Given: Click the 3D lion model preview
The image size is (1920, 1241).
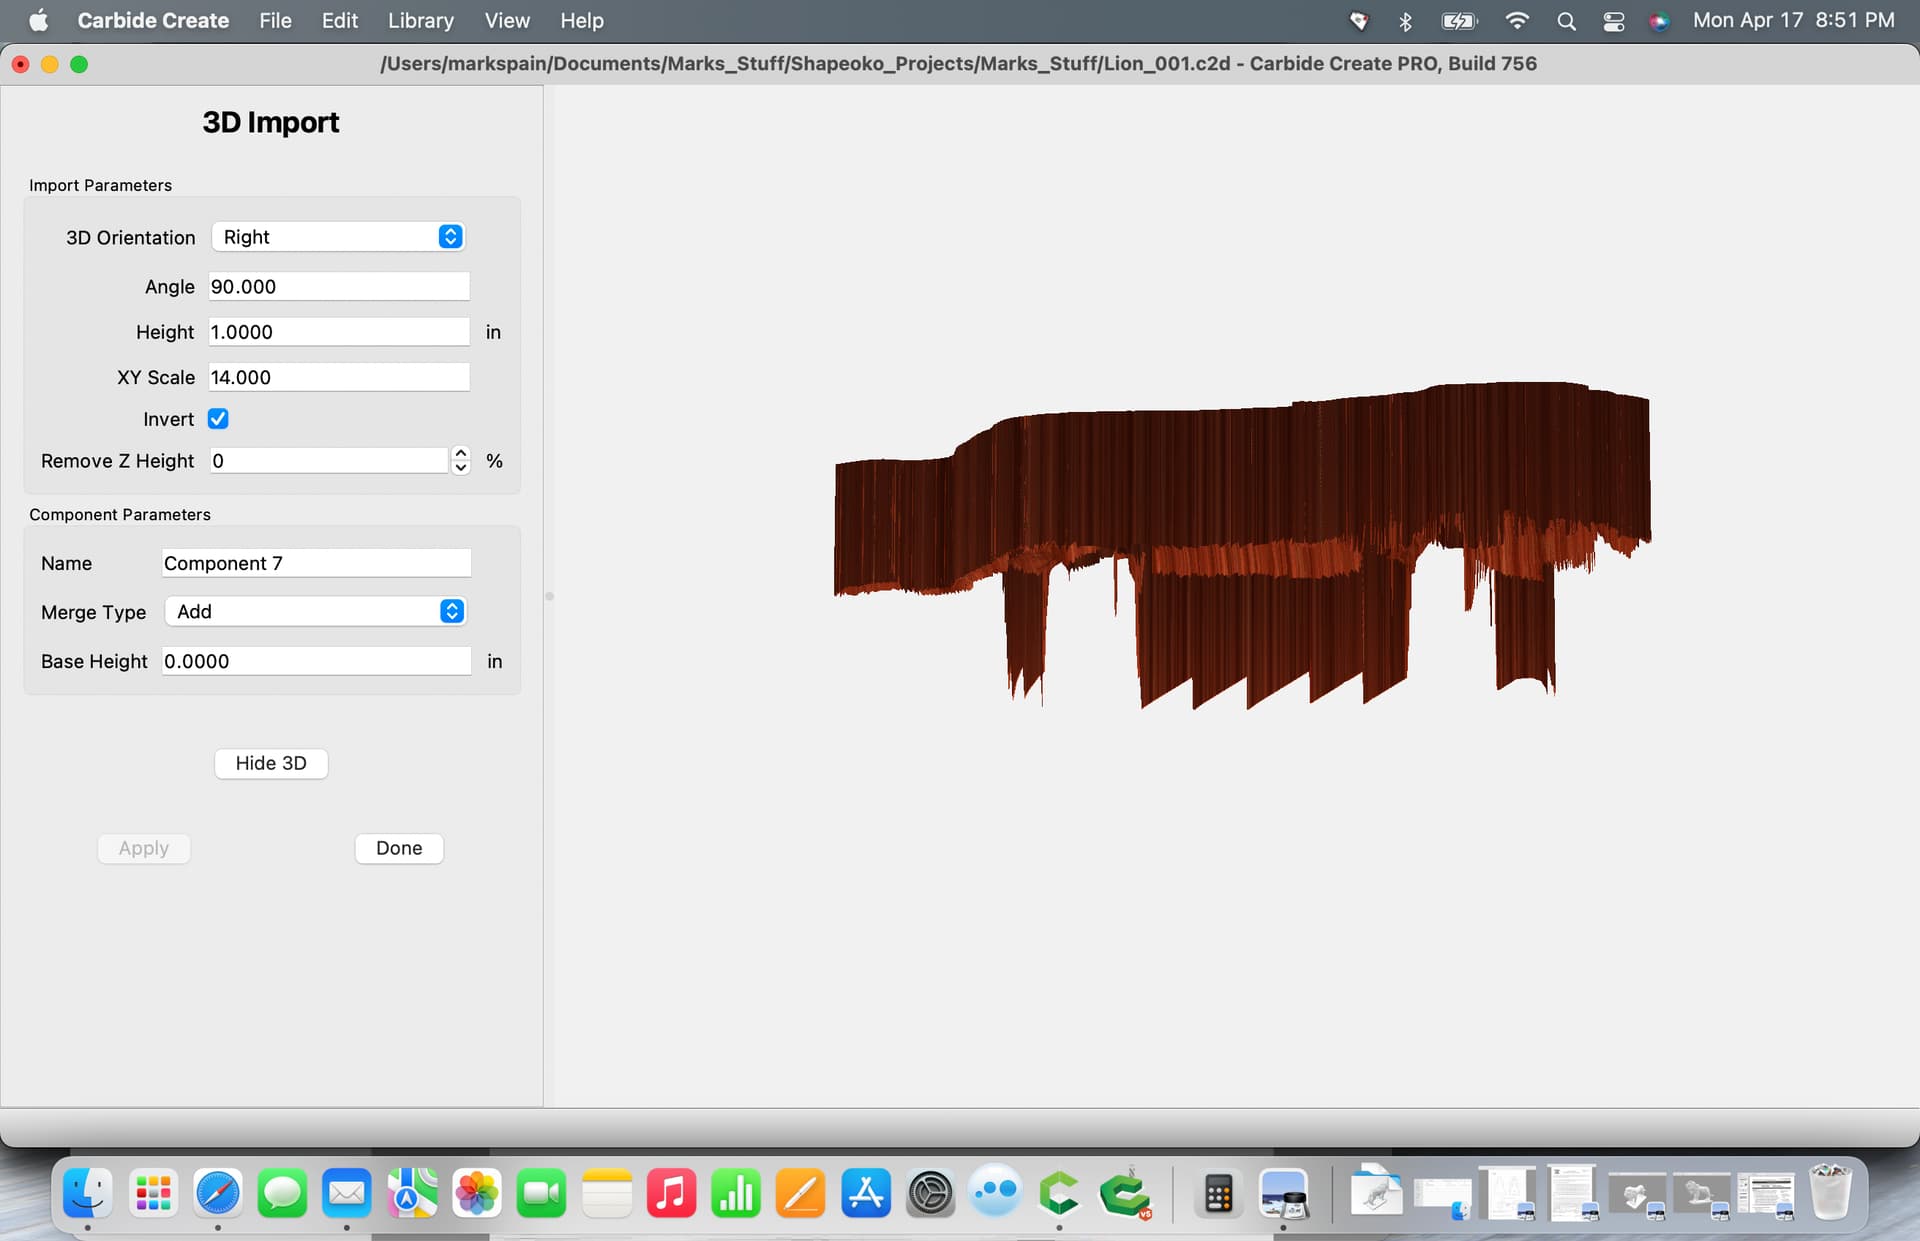Looking at the screenshot, I should [x=1242, y=545].
